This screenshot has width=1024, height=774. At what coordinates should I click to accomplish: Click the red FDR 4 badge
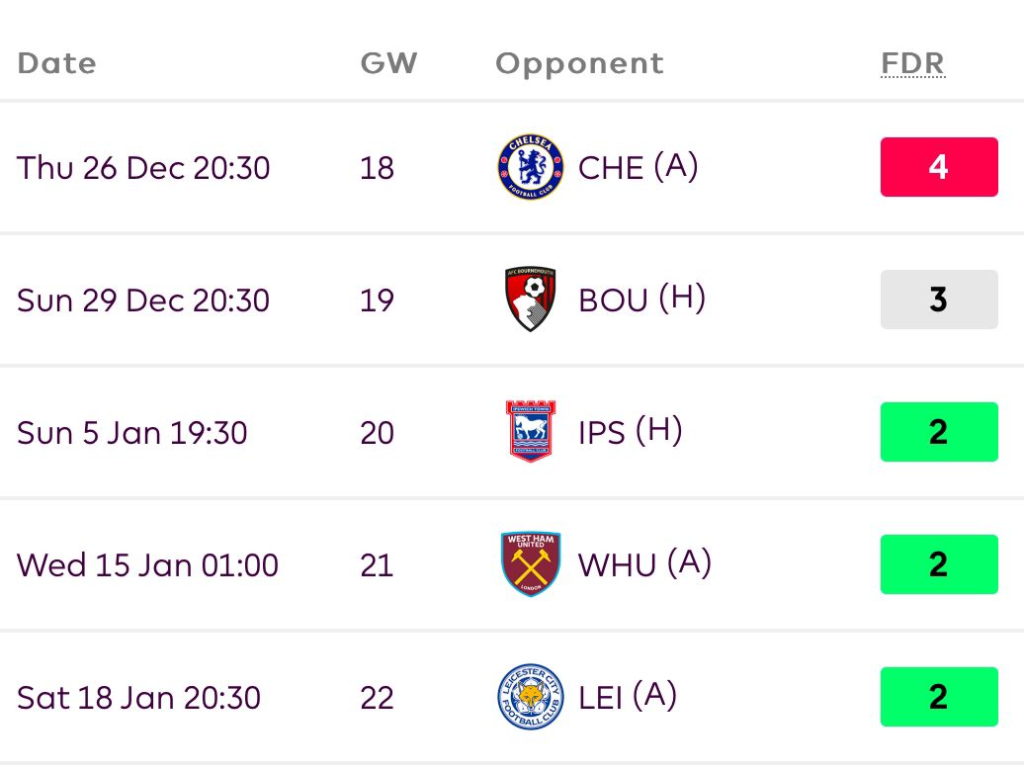pyautogui.click(x=938, y=167)
